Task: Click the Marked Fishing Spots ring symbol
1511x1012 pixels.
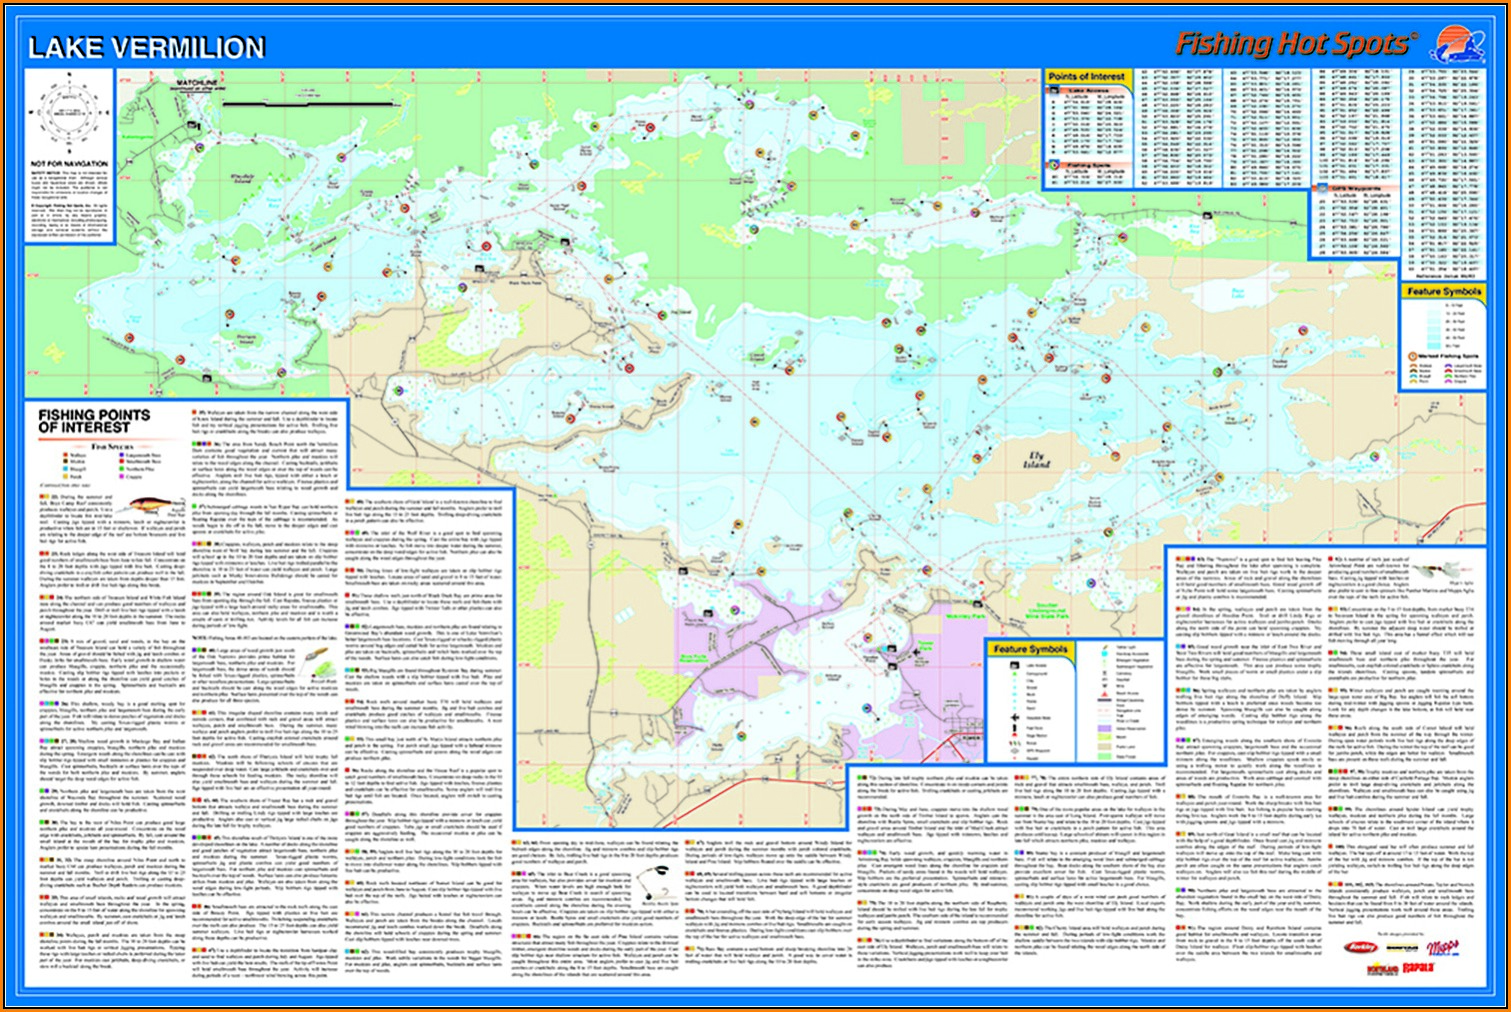Action: pos(1413,355)
